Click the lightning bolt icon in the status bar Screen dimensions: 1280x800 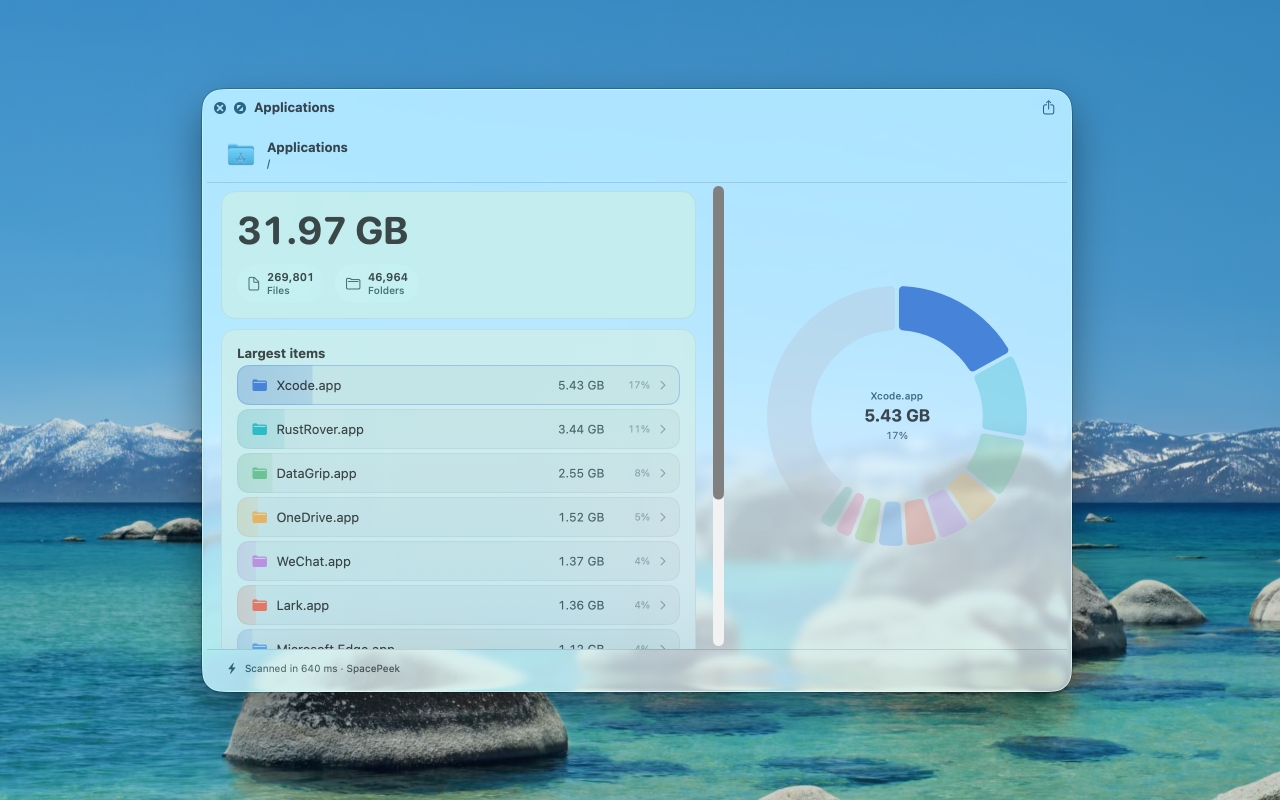tap(232, 668)
